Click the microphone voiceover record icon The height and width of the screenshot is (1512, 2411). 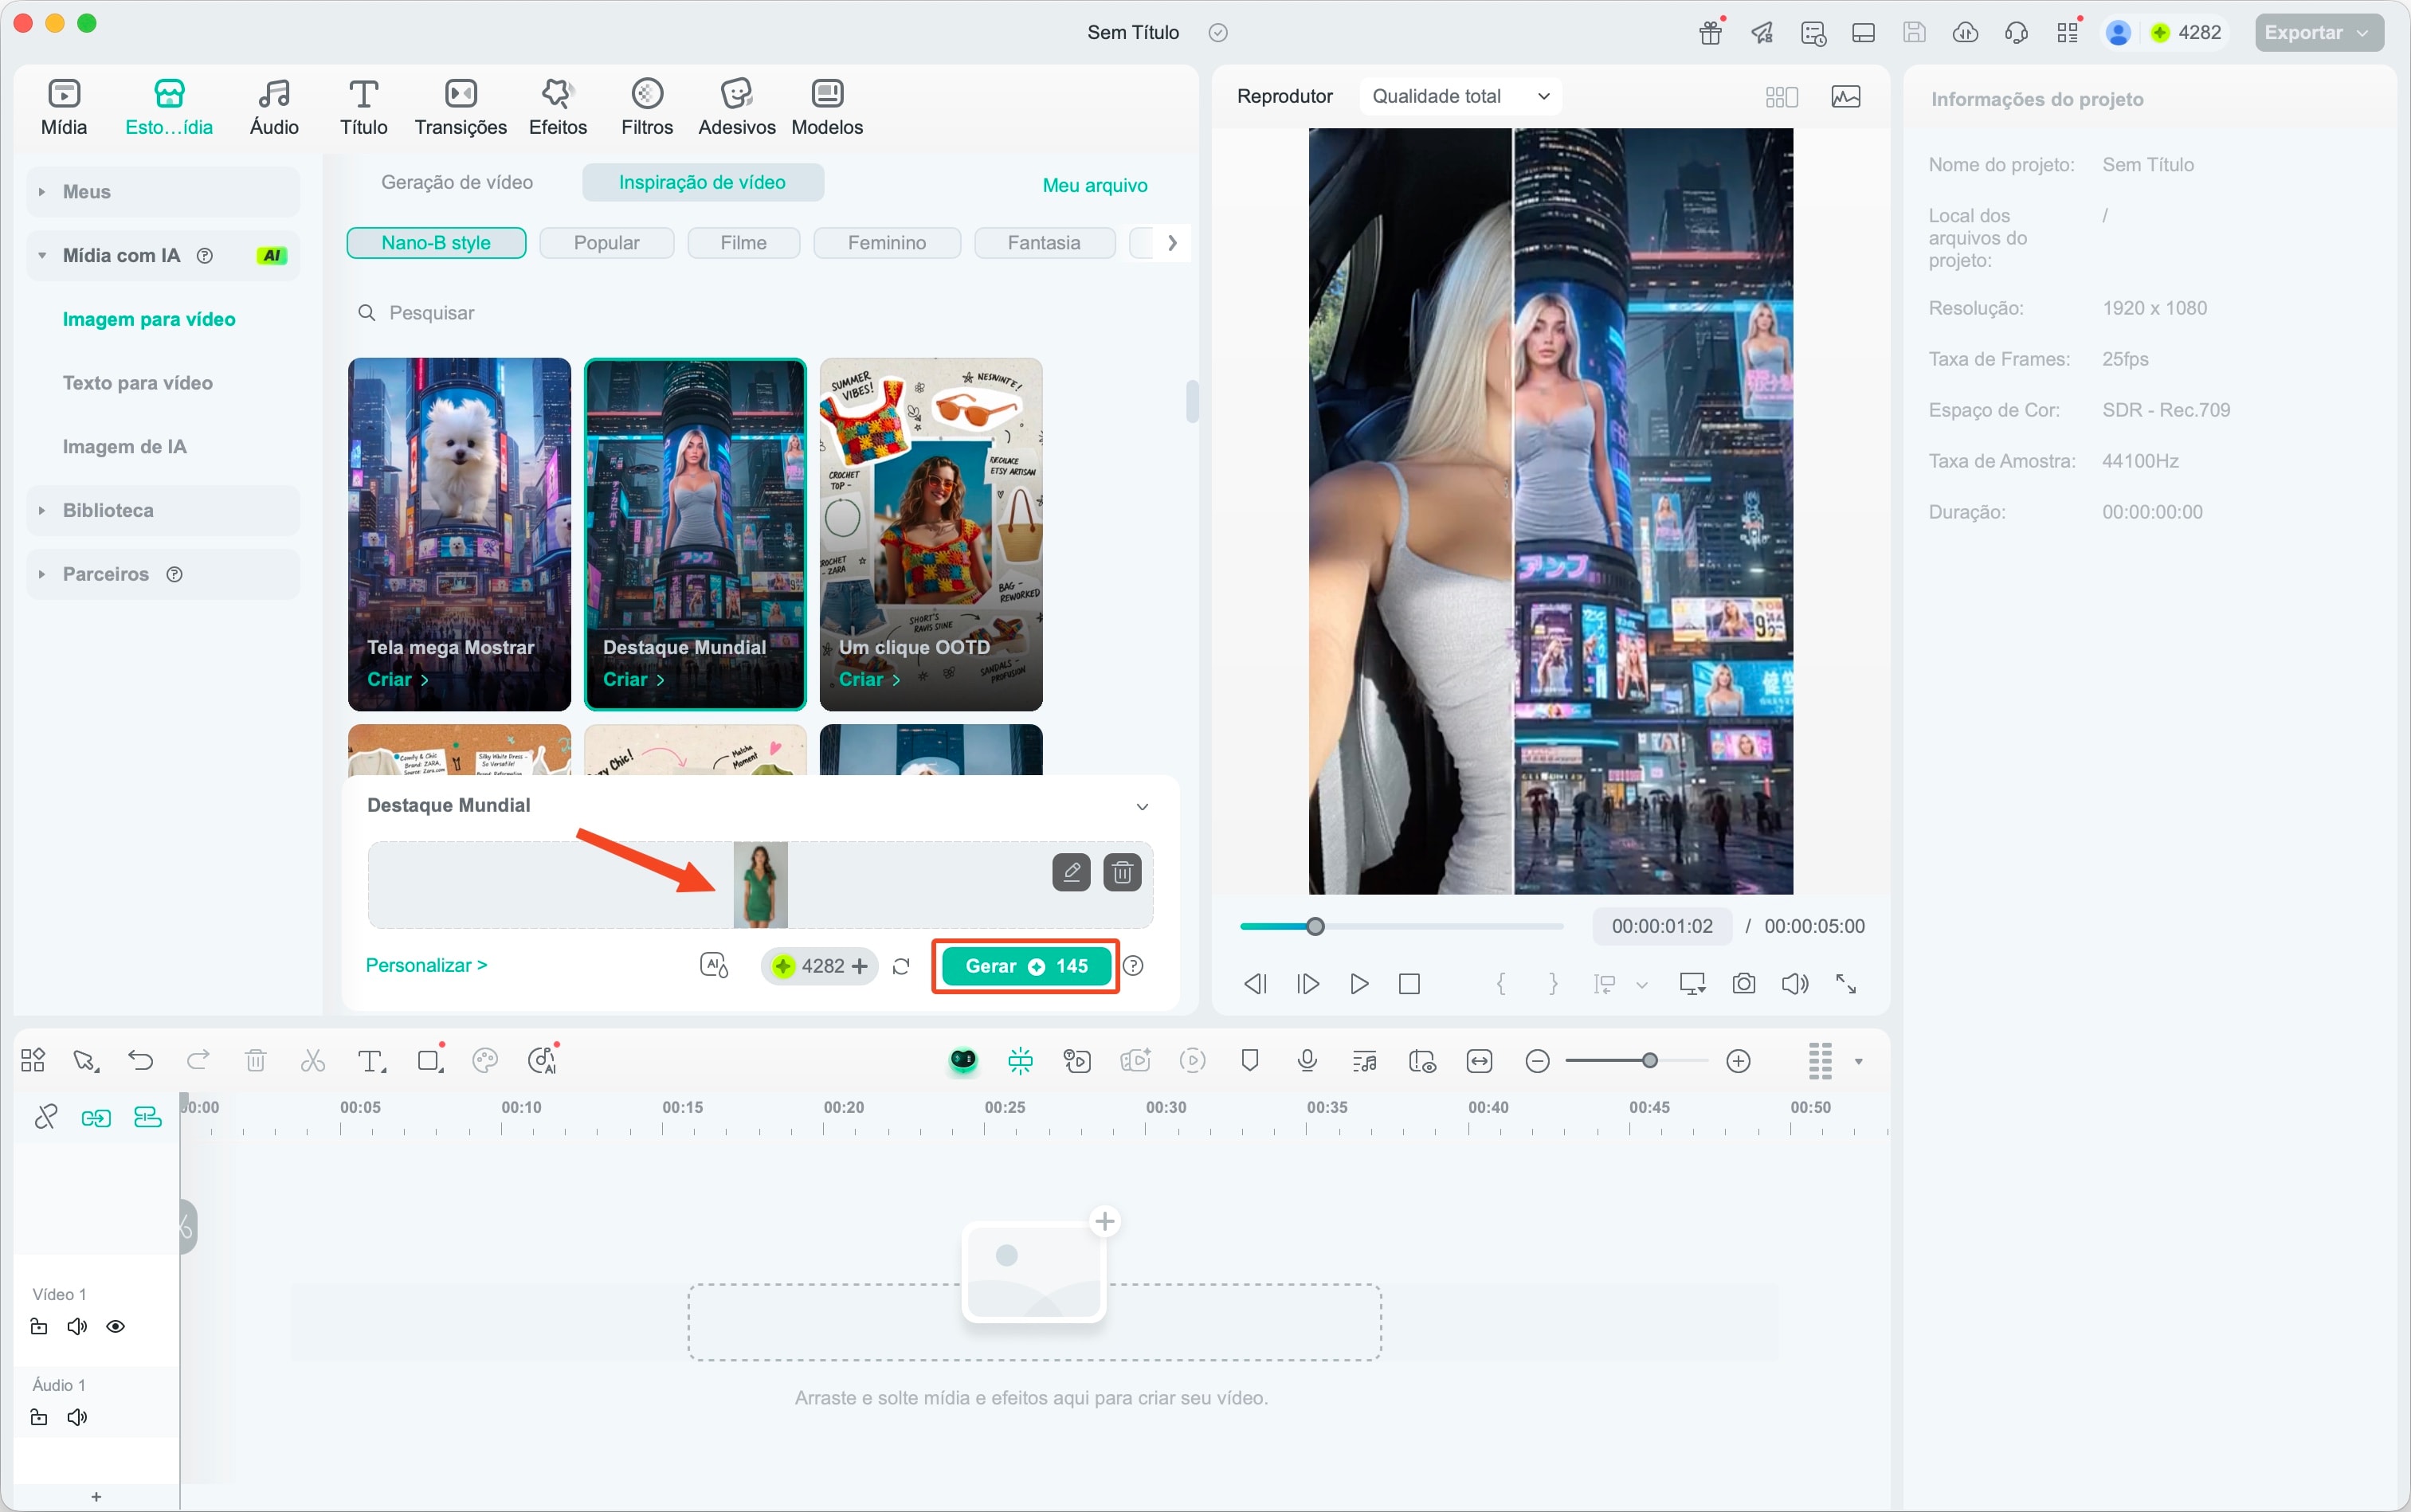(1306, 1061)
